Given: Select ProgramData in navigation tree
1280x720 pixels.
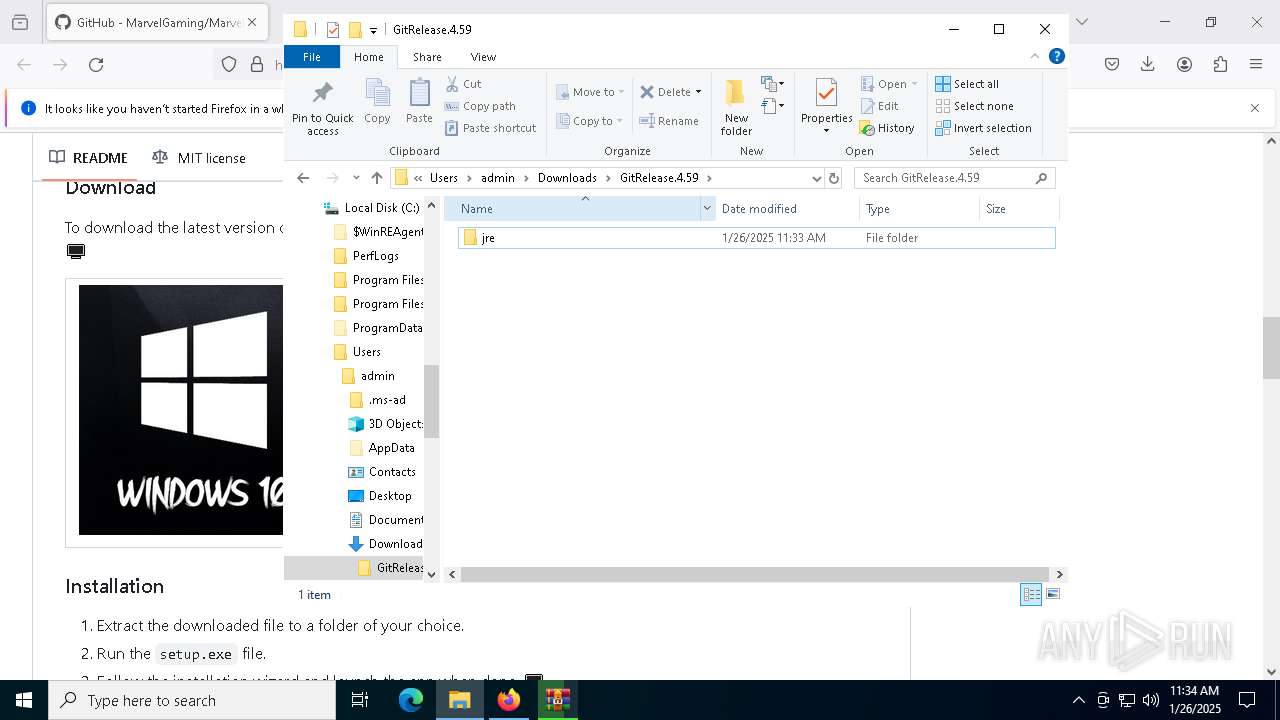Looking at the screenshot, I should [378, 328].
